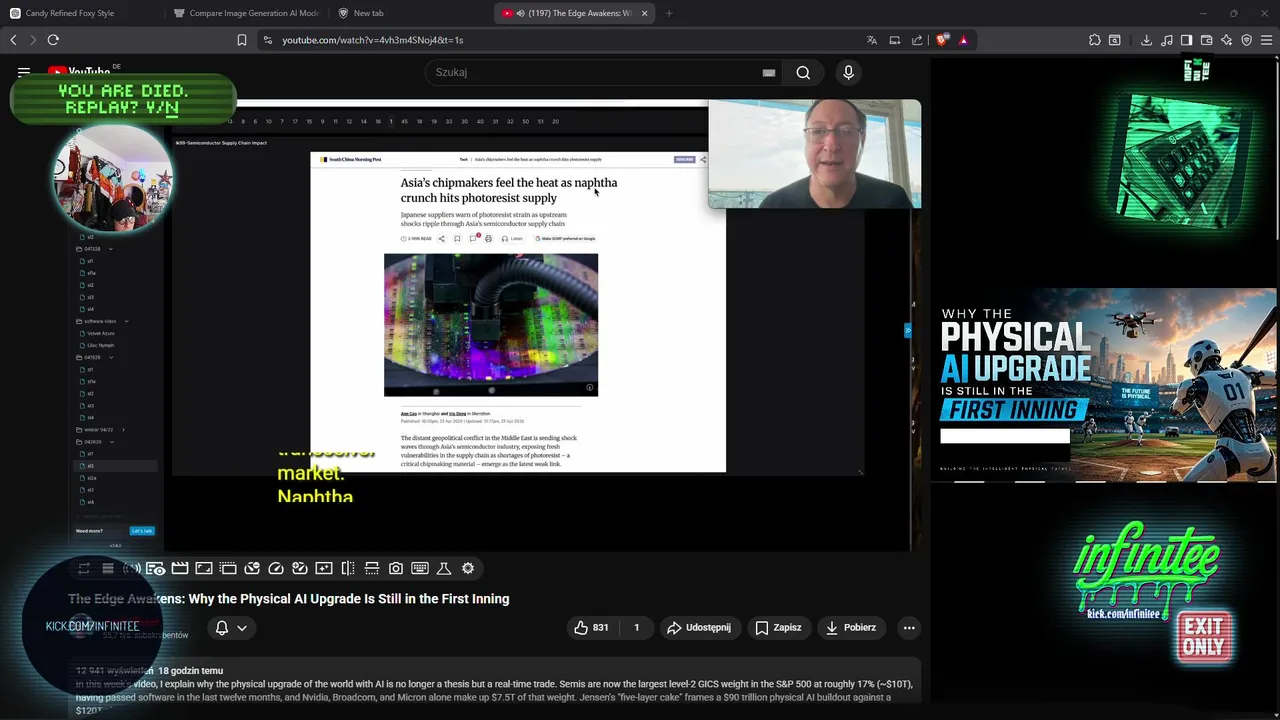Open the Brave Wallet icon
The width and height of the screenshot is (1280, 720).
point(1206,40)
